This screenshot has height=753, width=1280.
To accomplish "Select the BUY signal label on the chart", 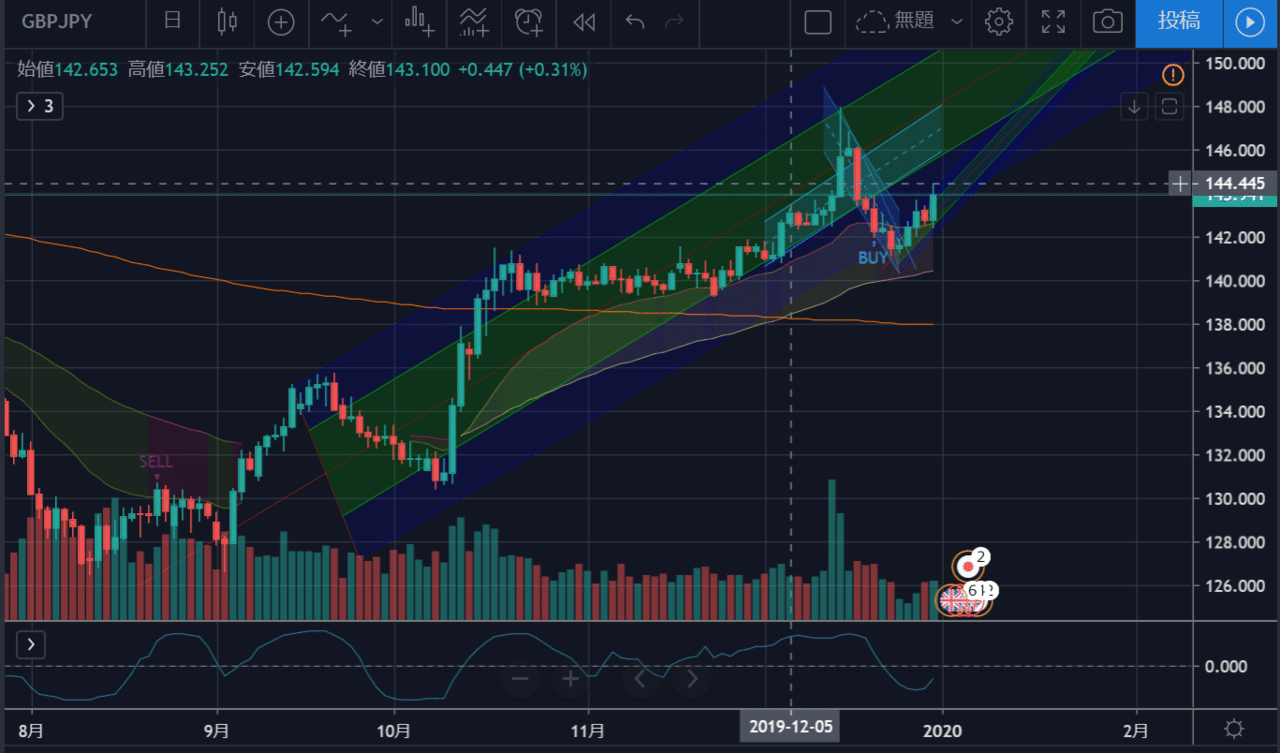I will click(x=872, y=258).
